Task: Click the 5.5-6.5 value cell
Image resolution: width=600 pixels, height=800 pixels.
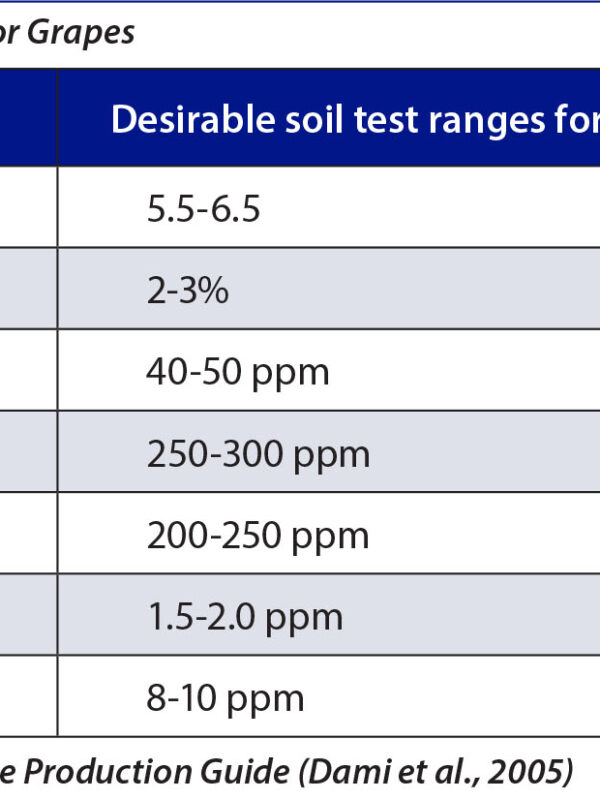Action: pyautogui.click(x=203, y=209)
